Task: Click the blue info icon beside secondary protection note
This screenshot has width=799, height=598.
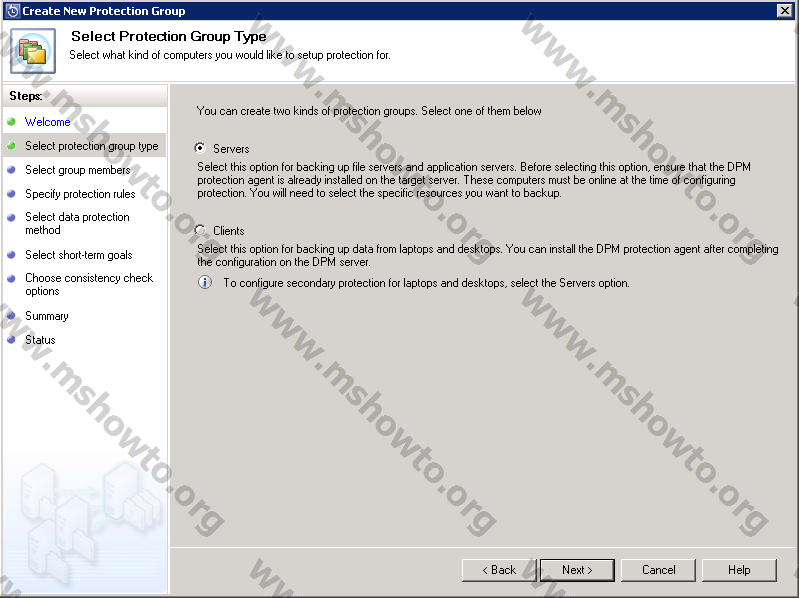Action: click(205, 283)
